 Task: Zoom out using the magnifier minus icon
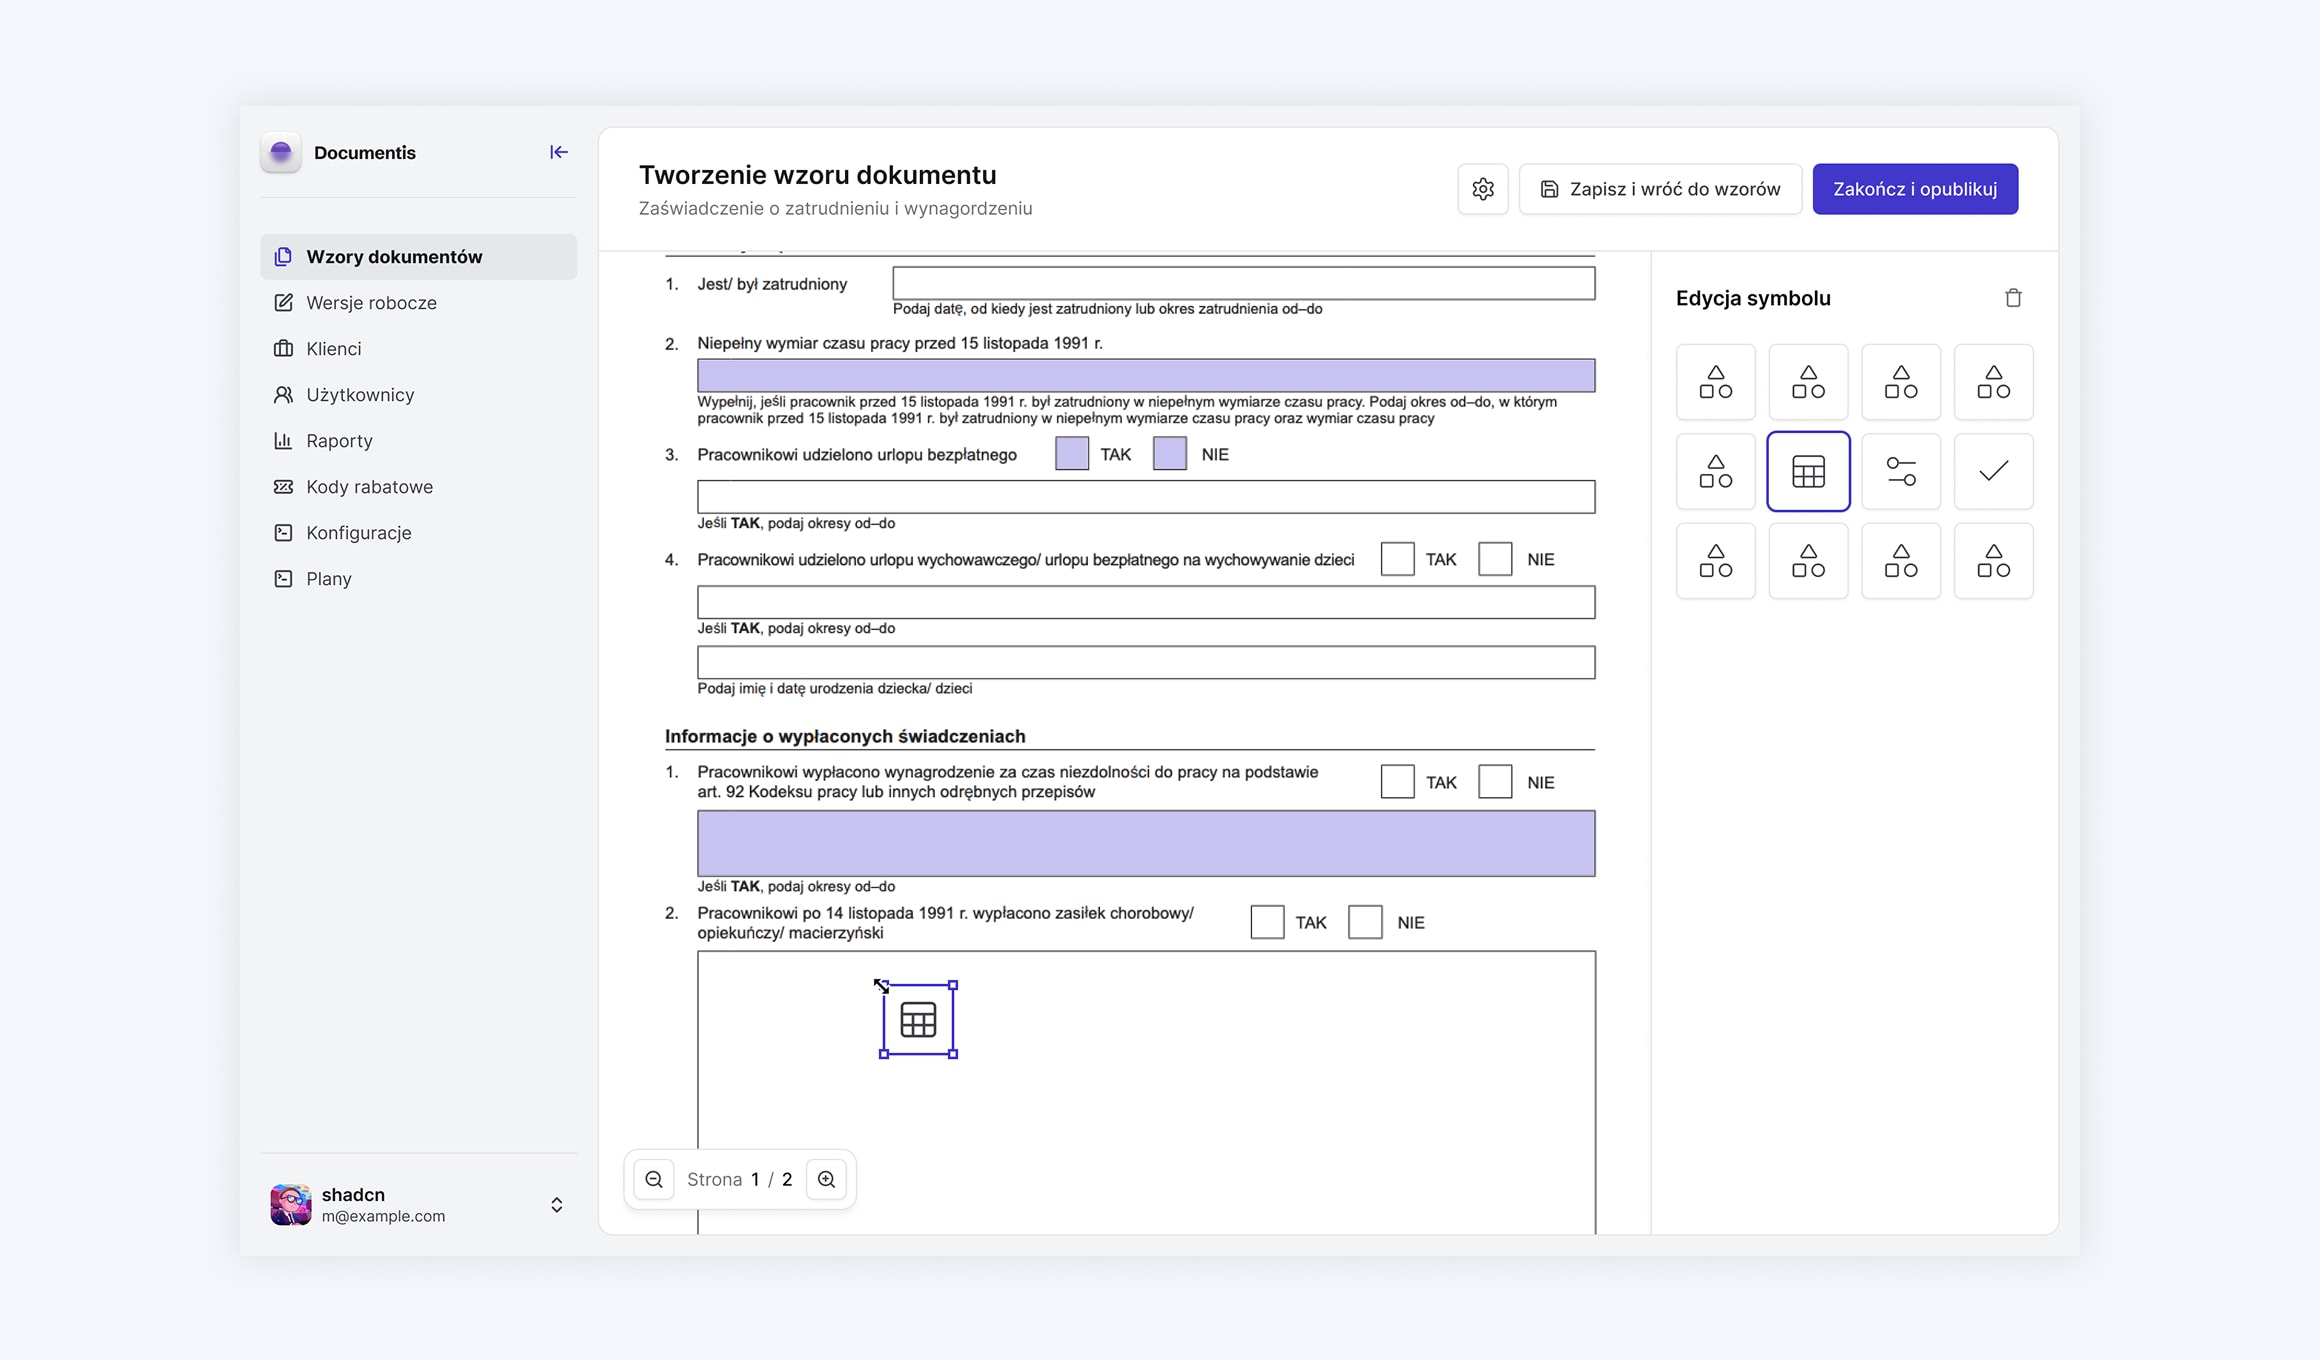654,1179
